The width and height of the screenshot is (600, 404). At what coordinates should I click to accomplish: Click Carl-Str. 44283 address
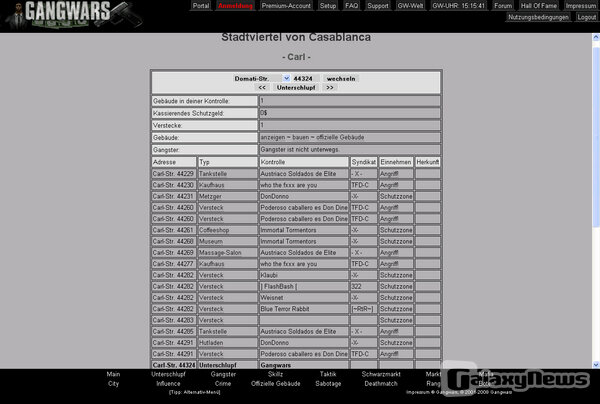click(173, 320)
